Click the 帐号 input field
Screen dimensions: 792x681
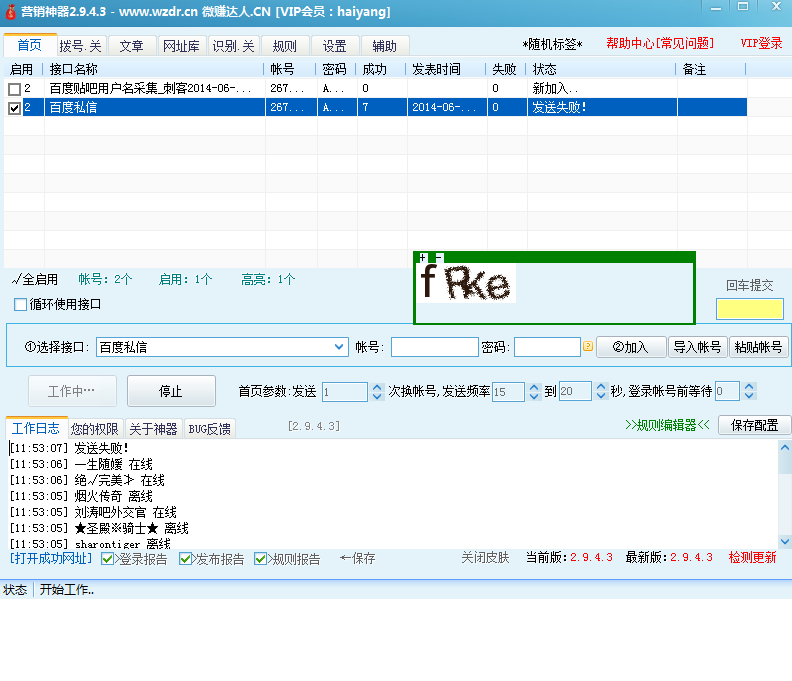coord(434,347)
